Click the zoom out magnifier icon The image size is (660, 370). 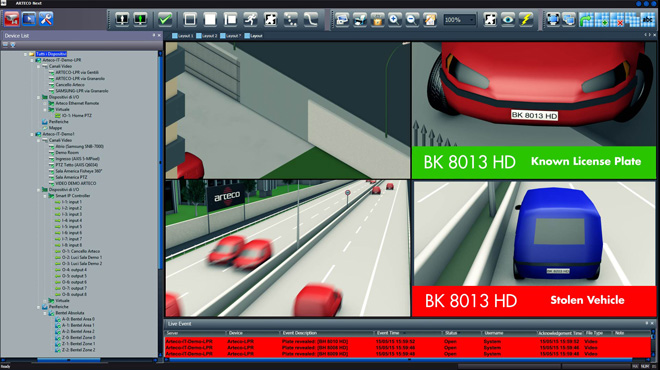pos(412,20)
